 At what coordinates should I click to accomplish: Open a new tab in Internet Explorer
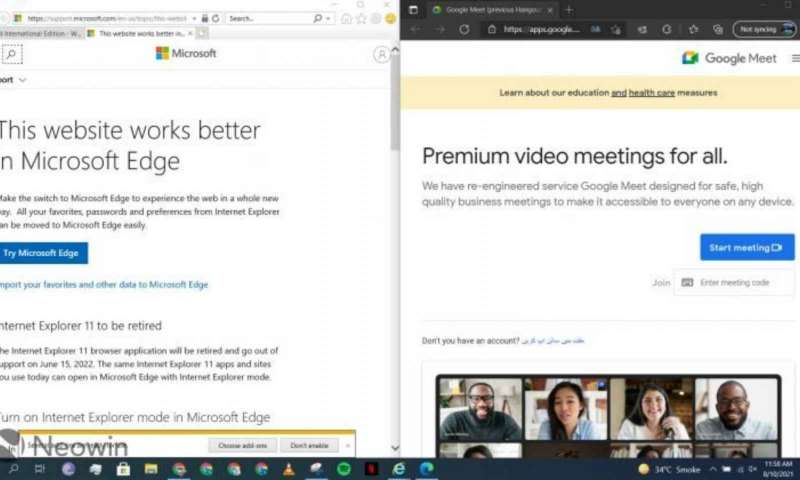tap(202, 33)
